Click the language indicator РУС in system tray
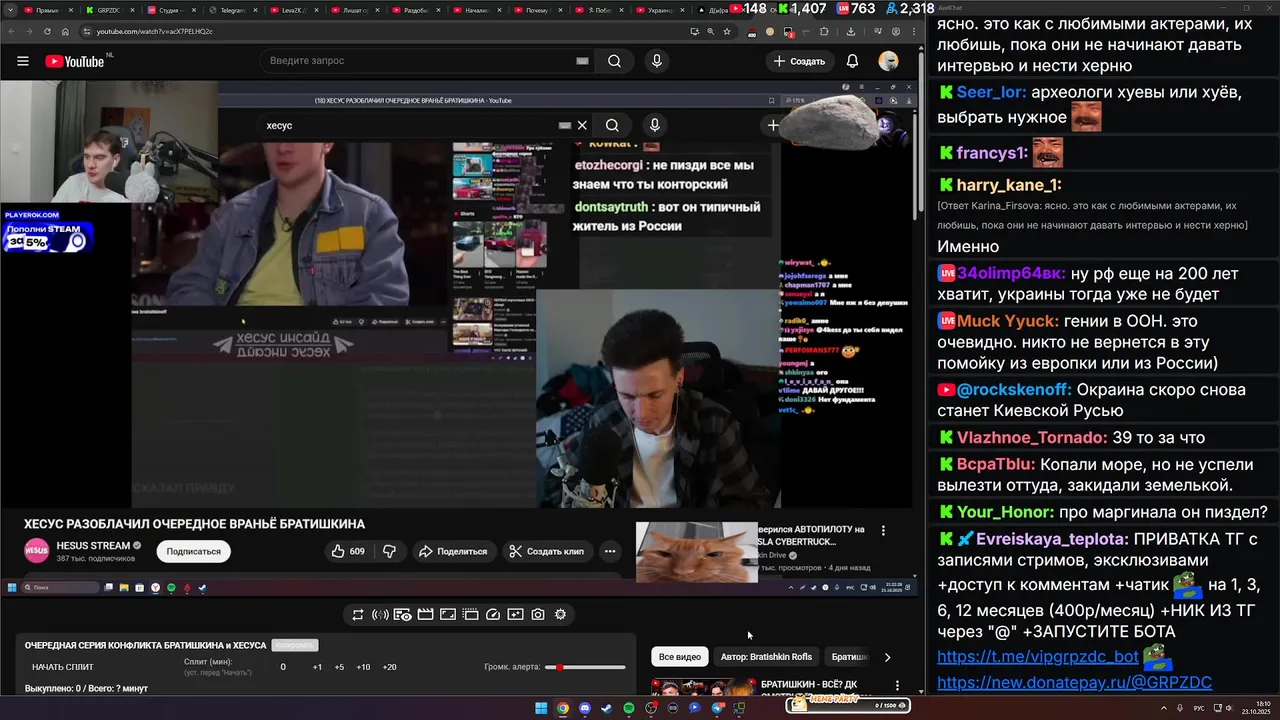 tap(1199, 708)
